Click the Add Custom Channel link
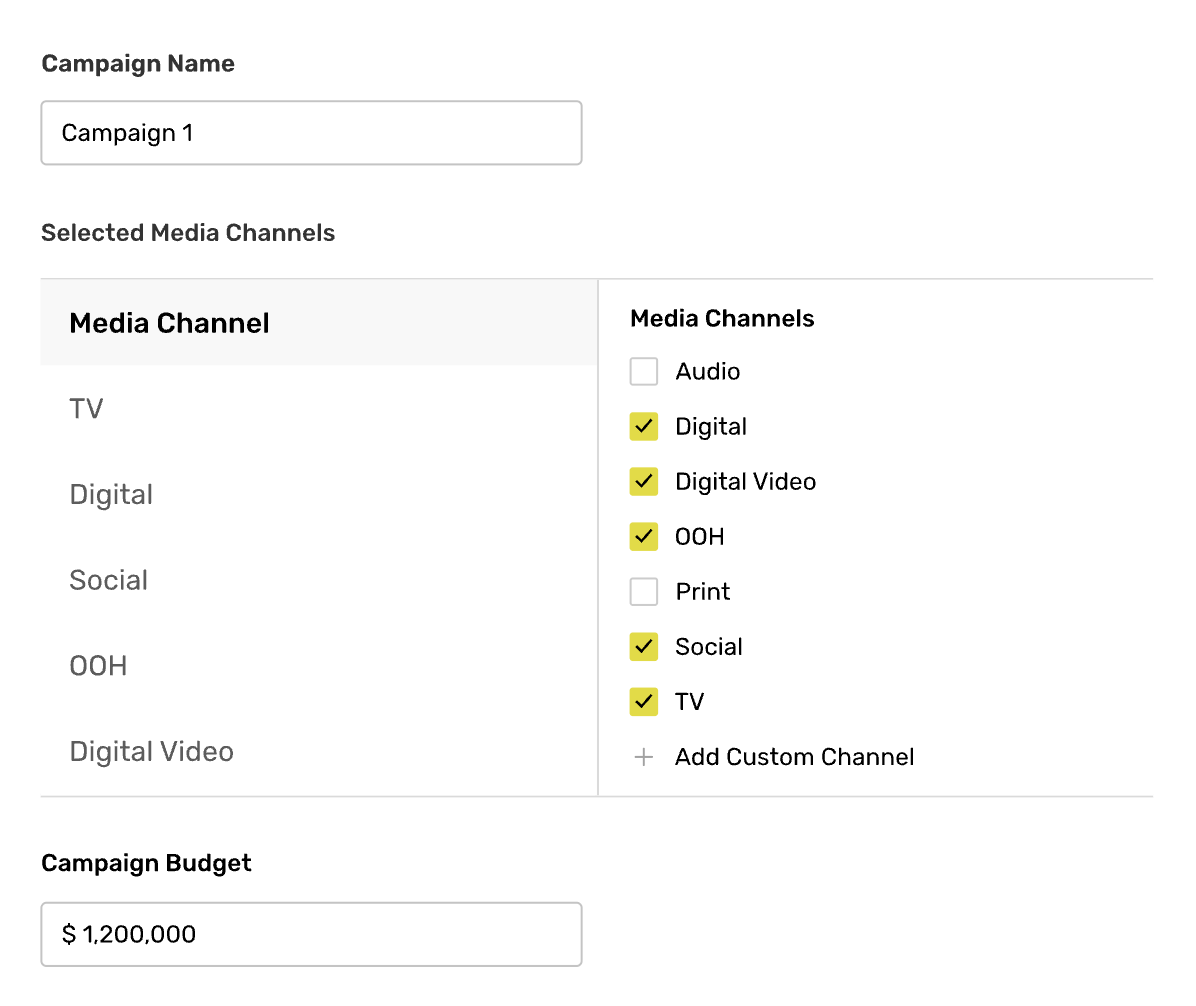1196x1006 pixels. 794,757
